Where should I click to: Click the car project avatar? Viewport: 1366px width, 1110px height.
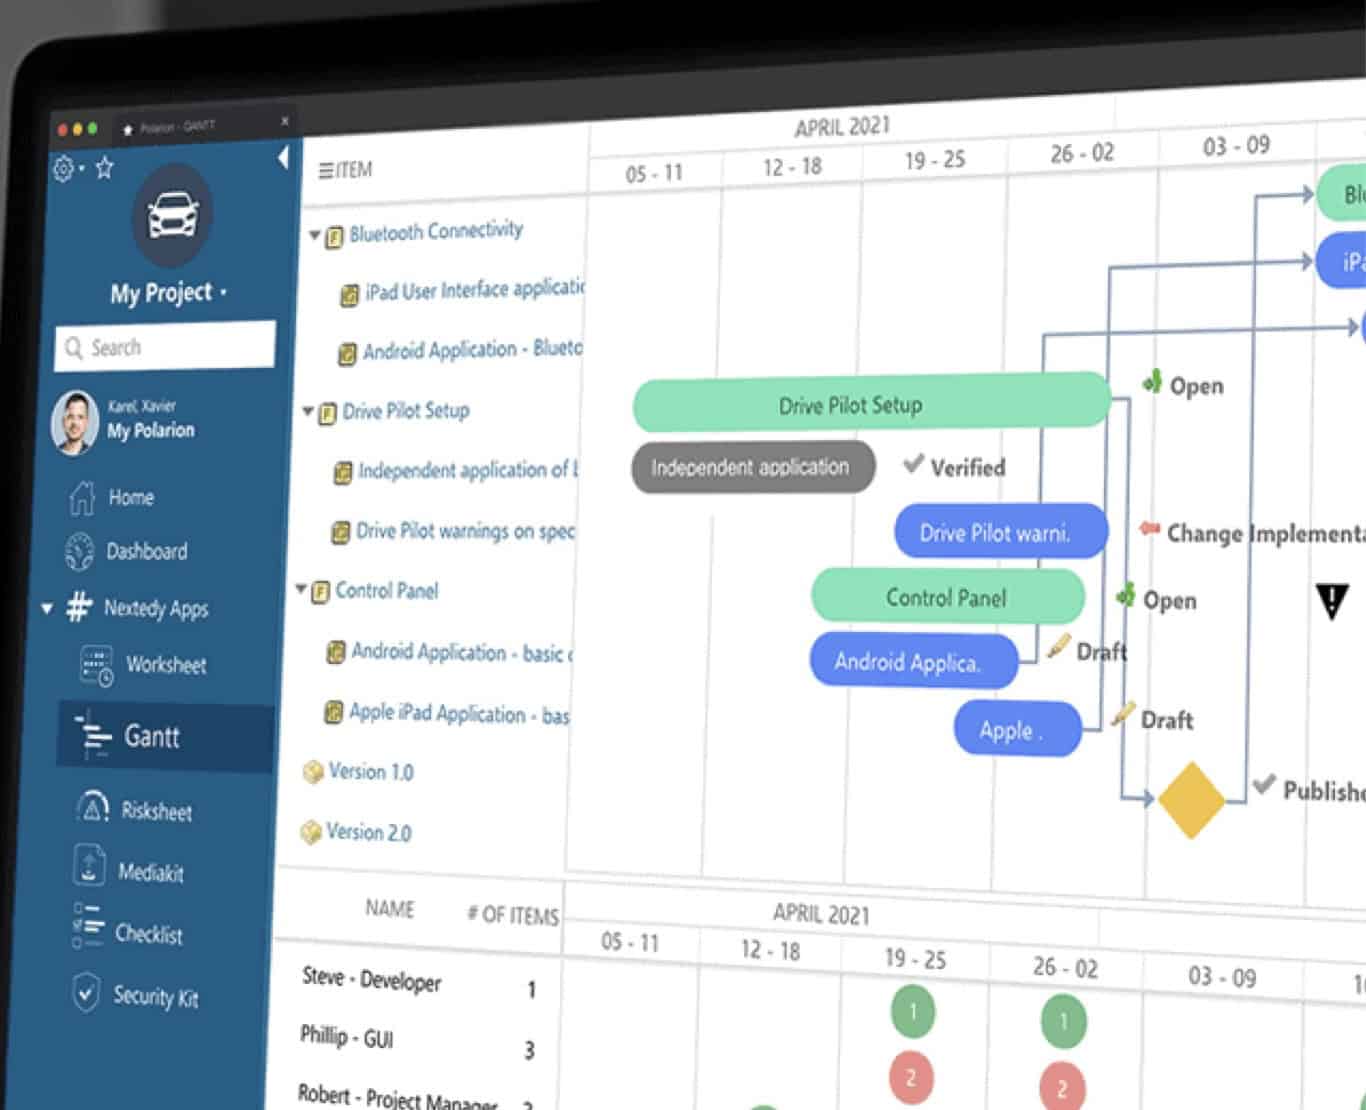(172, 213)
